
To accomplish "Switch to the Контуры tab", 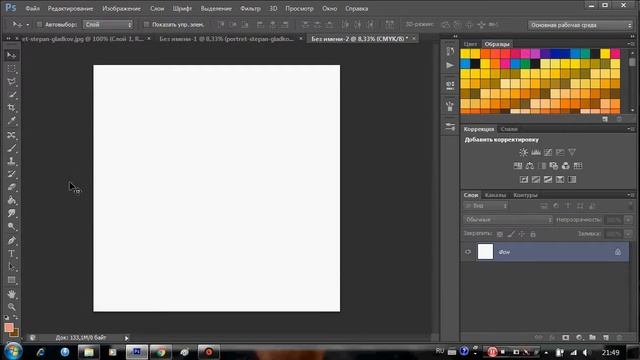I will [x=525, y=195].
